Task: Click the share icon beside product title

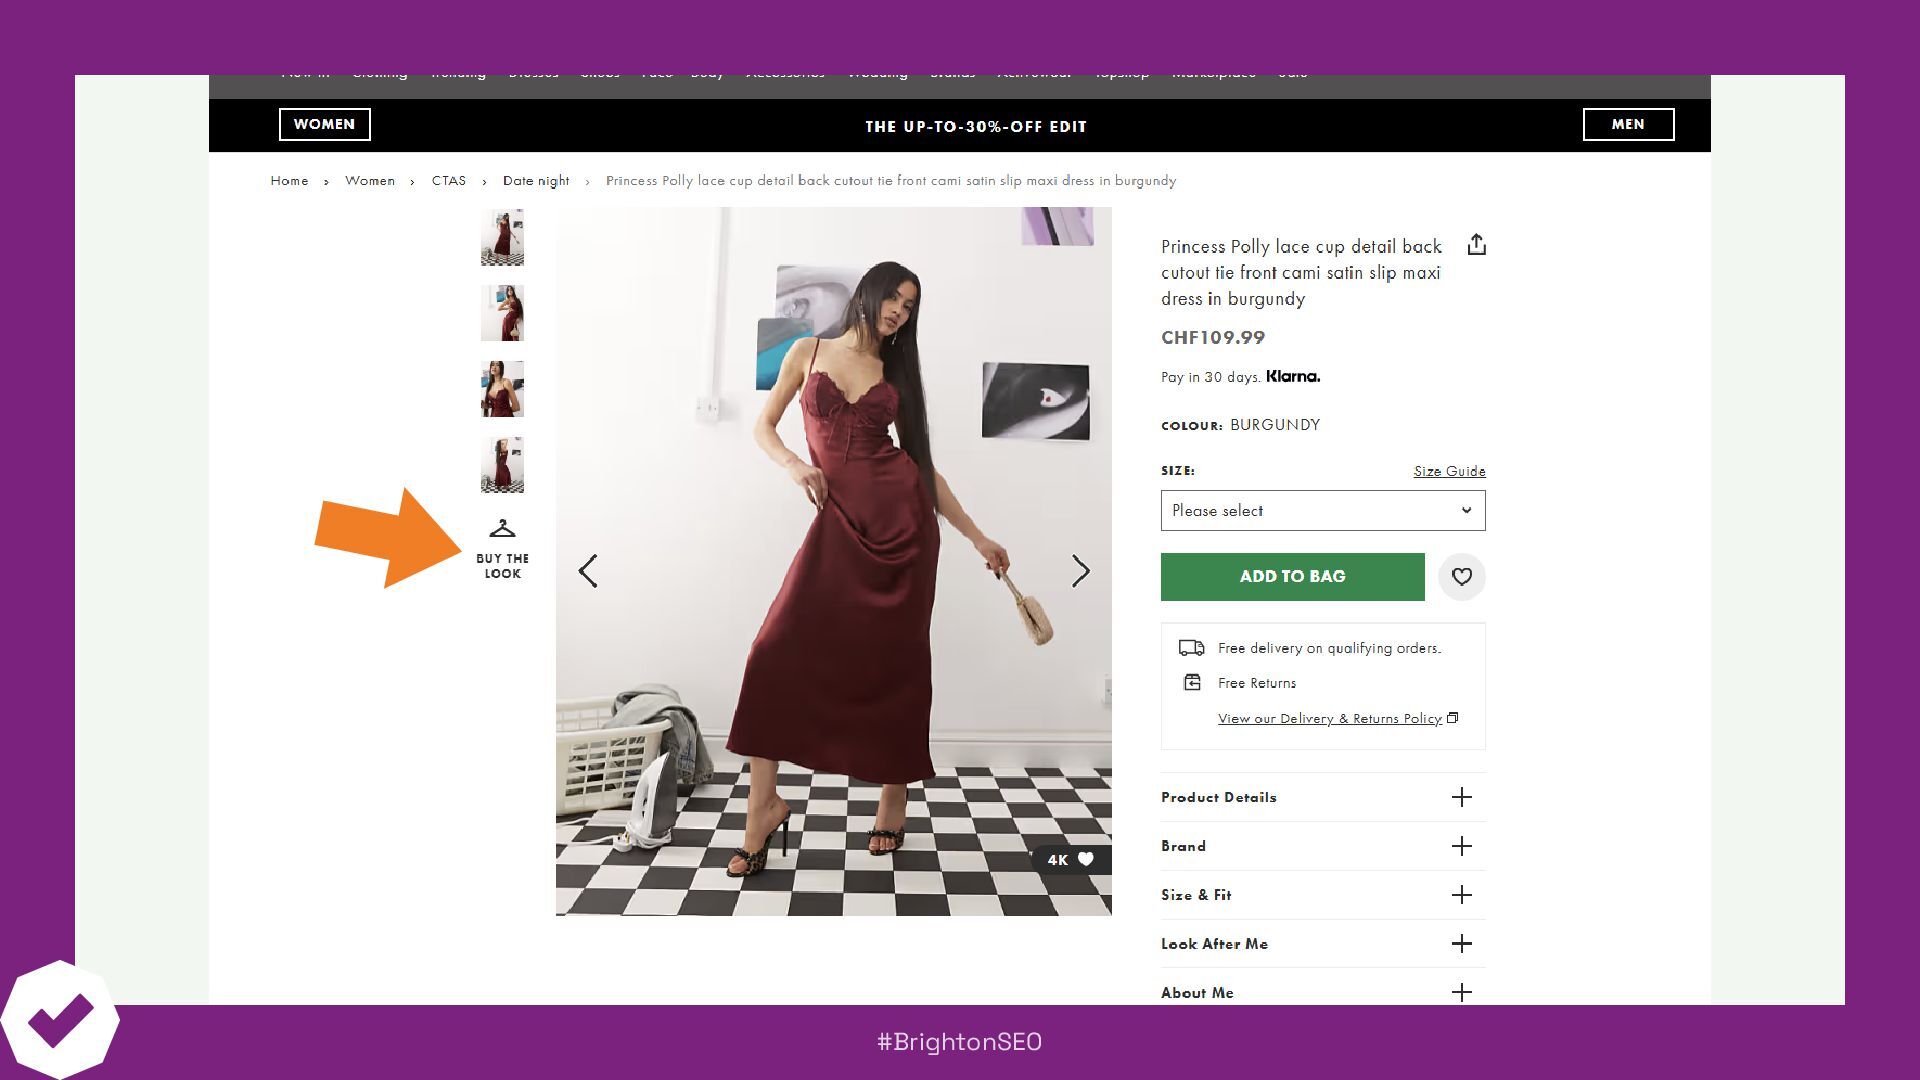Action: click(1476, 245)
